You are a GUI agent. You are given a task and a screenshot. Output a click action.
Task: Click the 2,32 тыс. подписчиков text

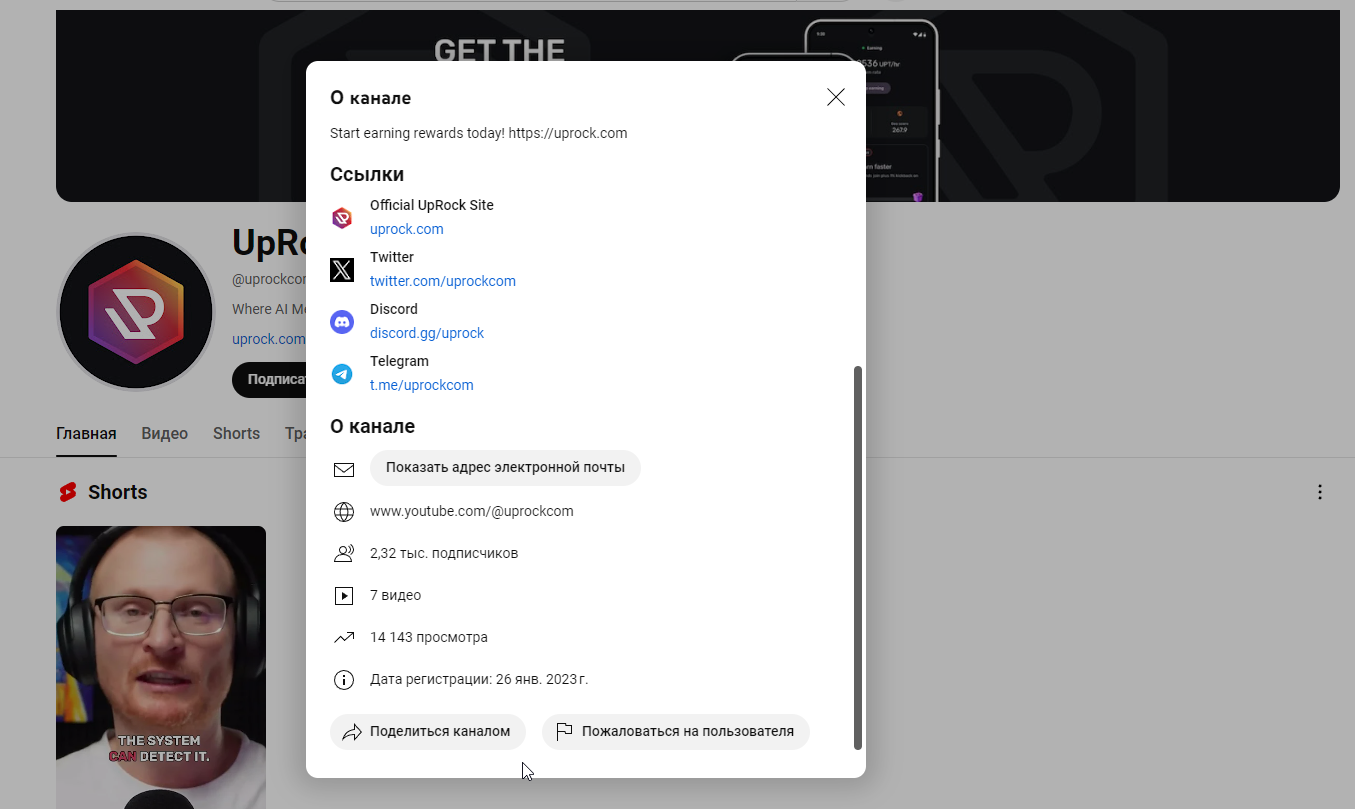[444, 553]
